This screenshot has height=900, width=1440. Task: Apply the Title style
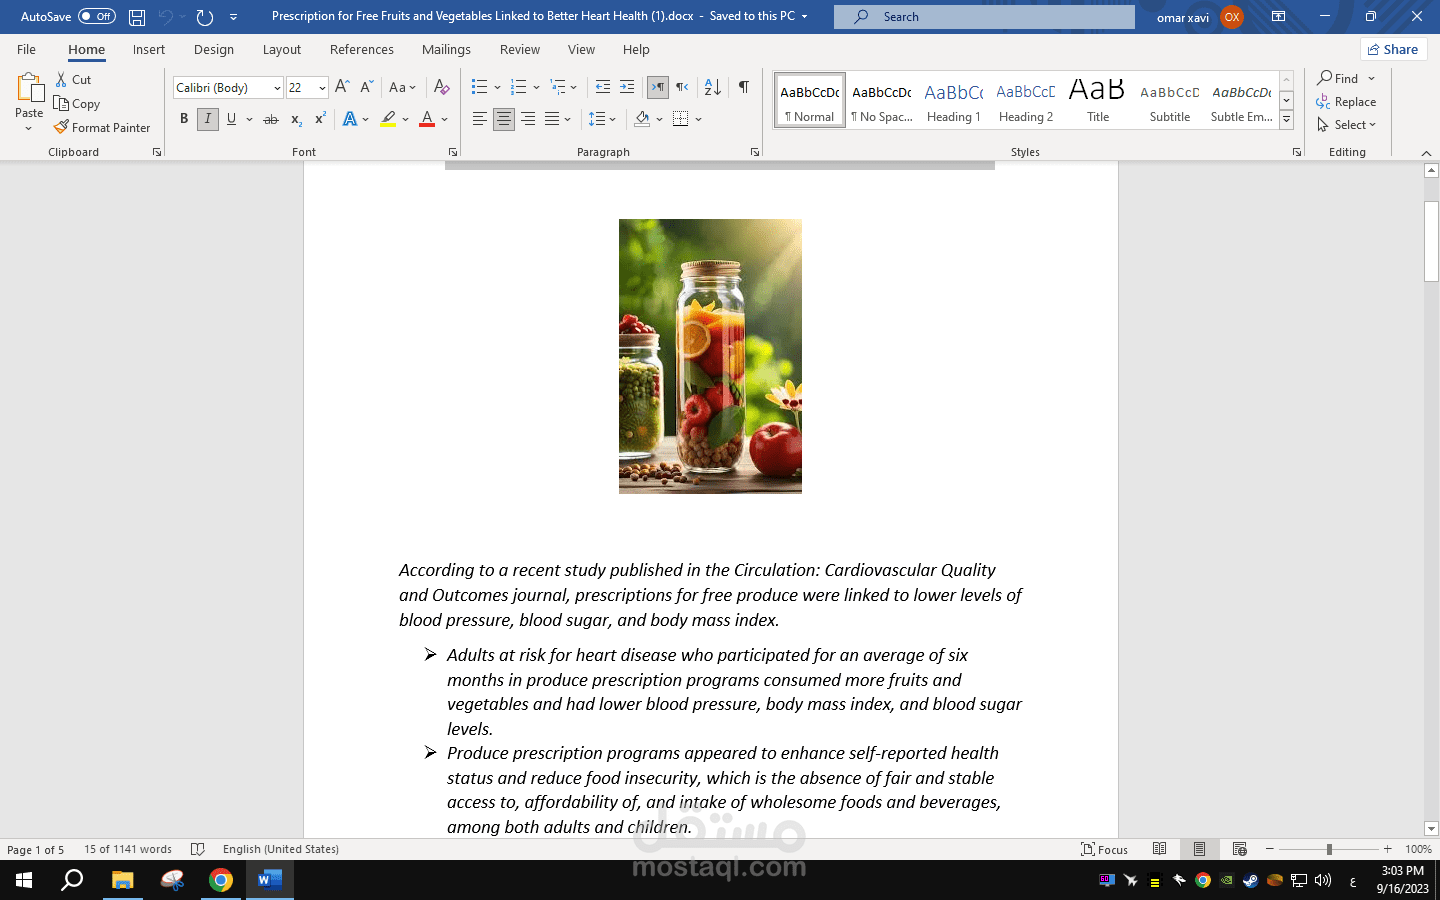click(x=1098, y=100)
